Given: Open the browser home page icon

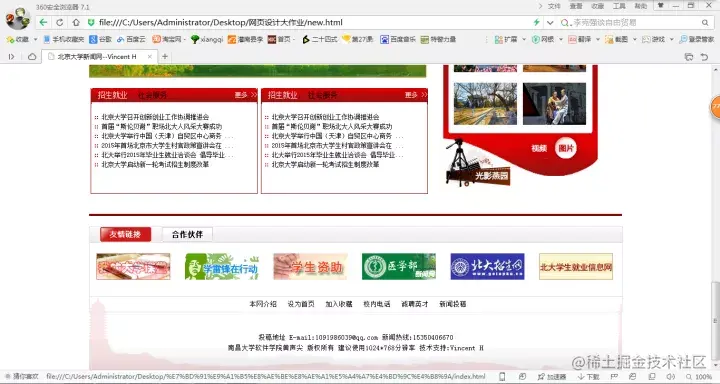Looking at the screenshot, I should point(76,22).
